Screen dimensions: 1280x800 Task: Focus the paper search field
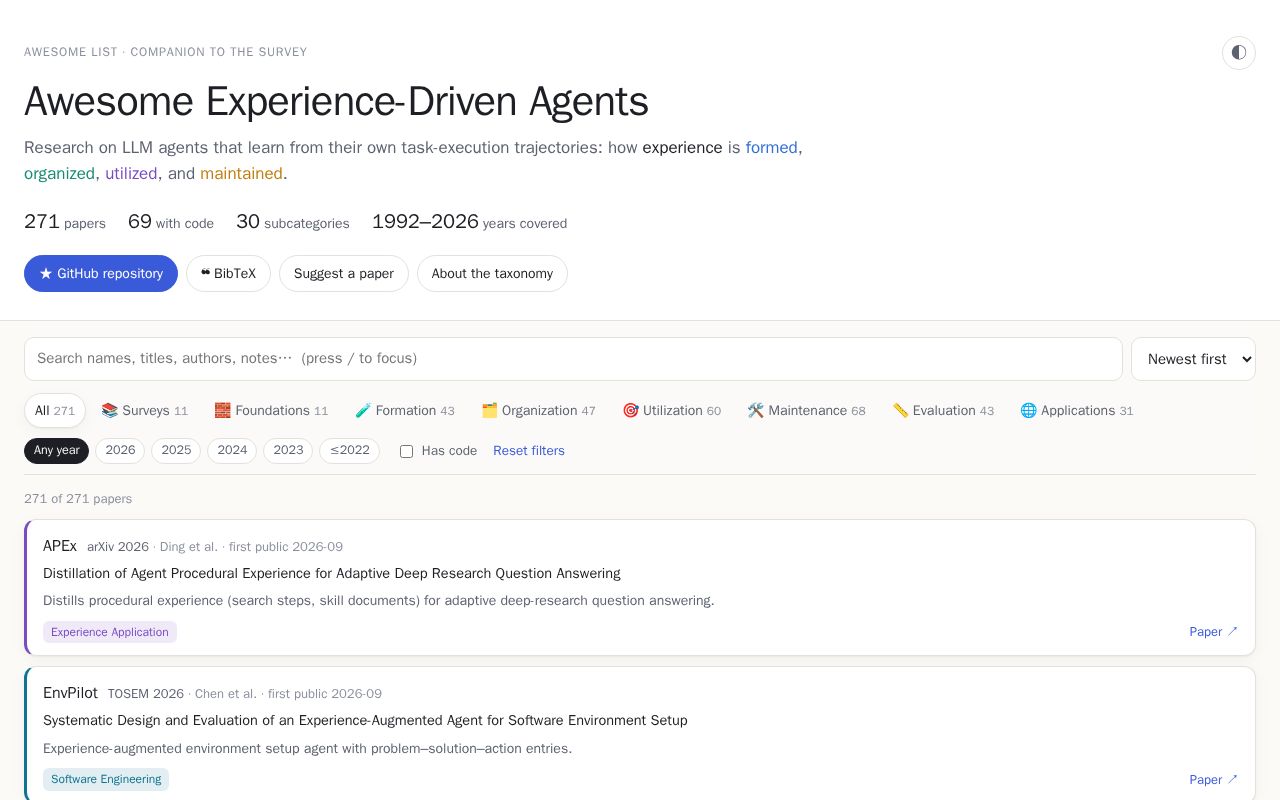[573, 359]
